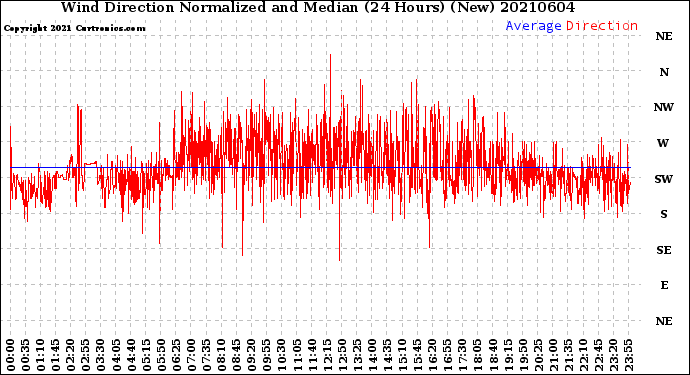Click the 16:55 time label

coord(448,355)
